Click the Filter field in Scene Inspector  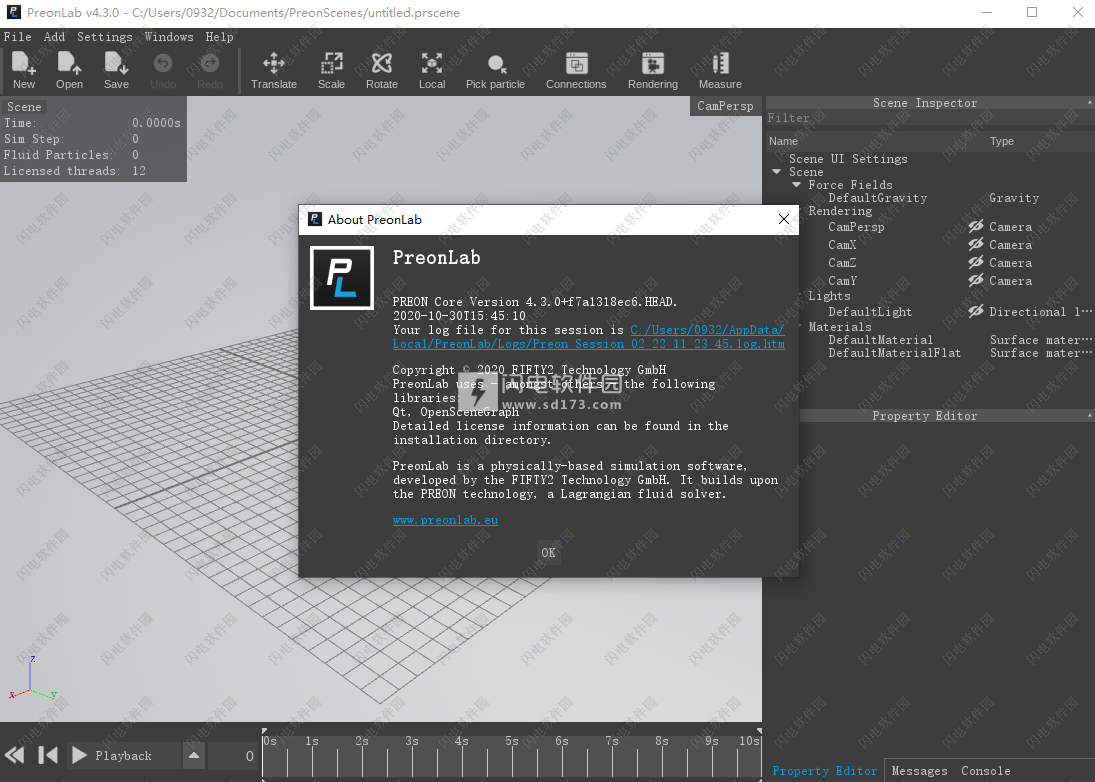point(930,118)
